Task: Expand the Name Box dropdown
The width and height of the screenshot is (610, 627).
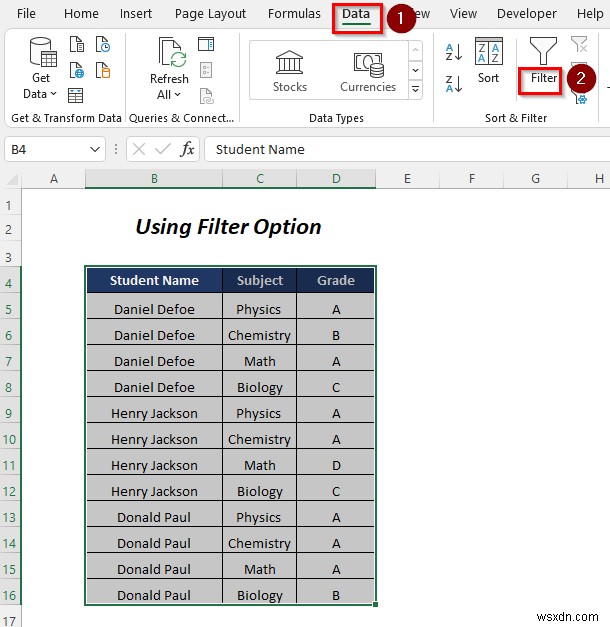Action: pos(95,150)
